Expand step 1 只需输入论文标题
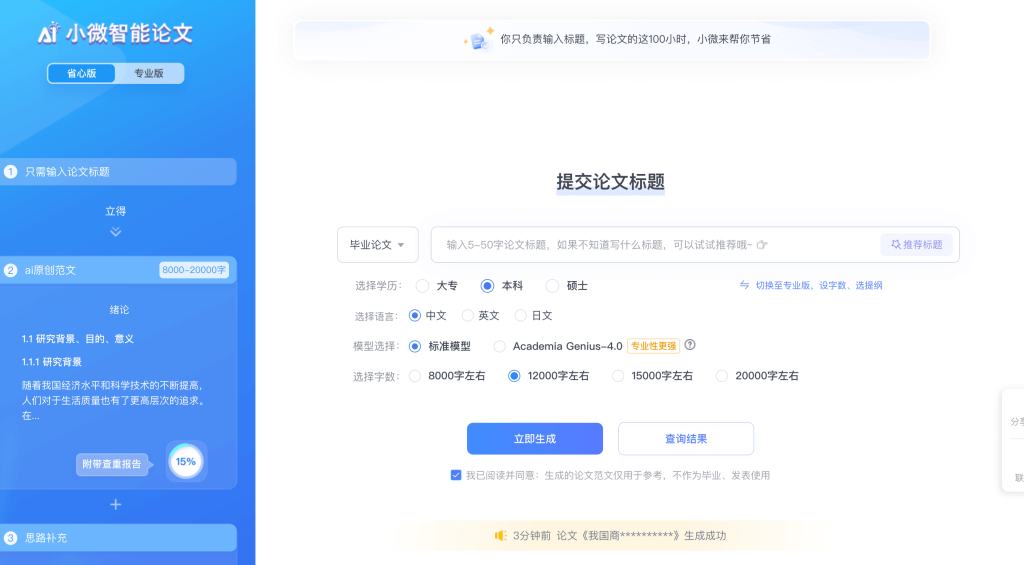1024x565 pixels. [x=118, y=172]
